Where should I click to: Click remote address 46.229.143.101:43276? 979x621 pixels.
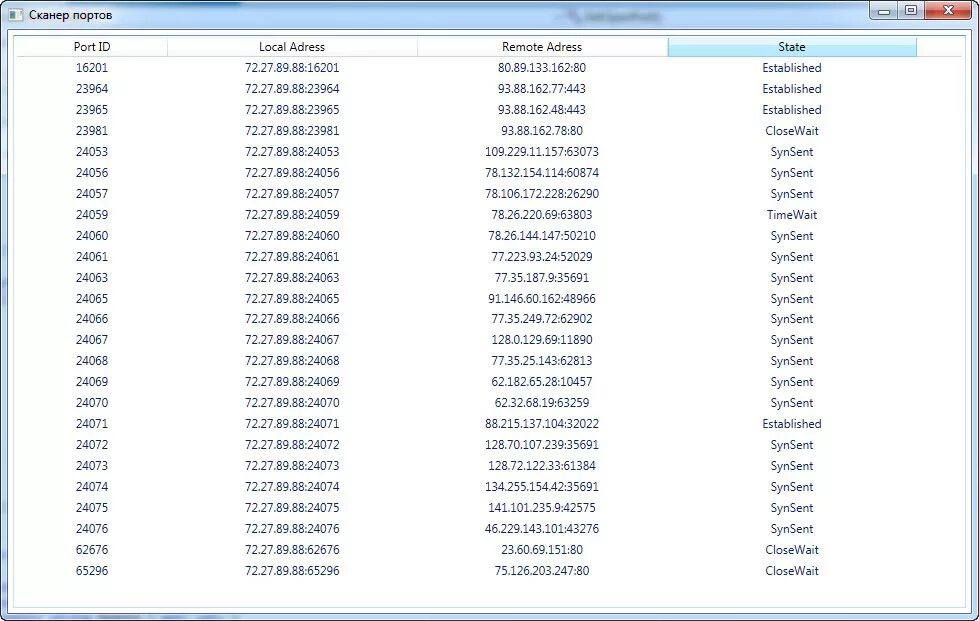pyautogui.click(x=542, y=529)
